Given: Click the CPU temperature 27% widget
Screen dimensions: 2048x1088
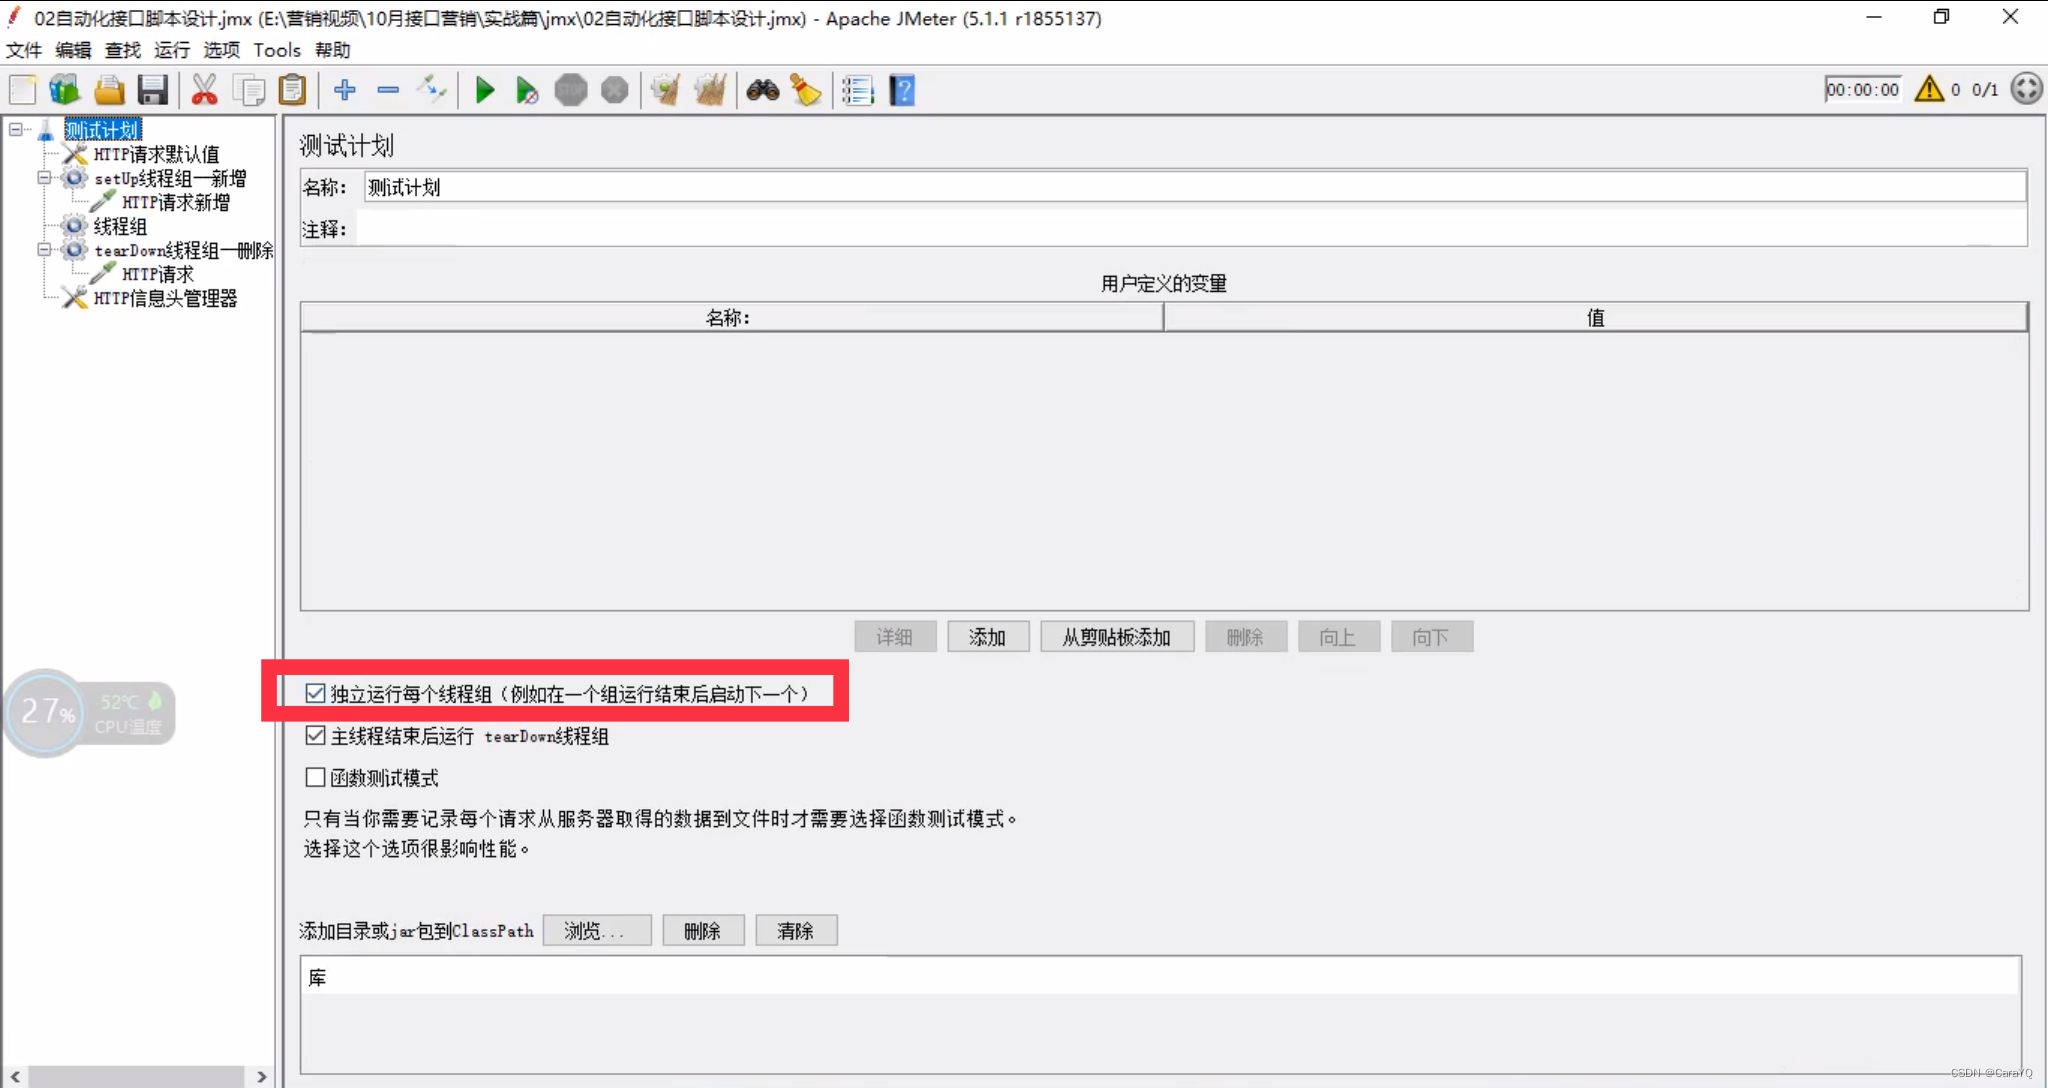Looking at the screenshot, I should tap(90, 713).
